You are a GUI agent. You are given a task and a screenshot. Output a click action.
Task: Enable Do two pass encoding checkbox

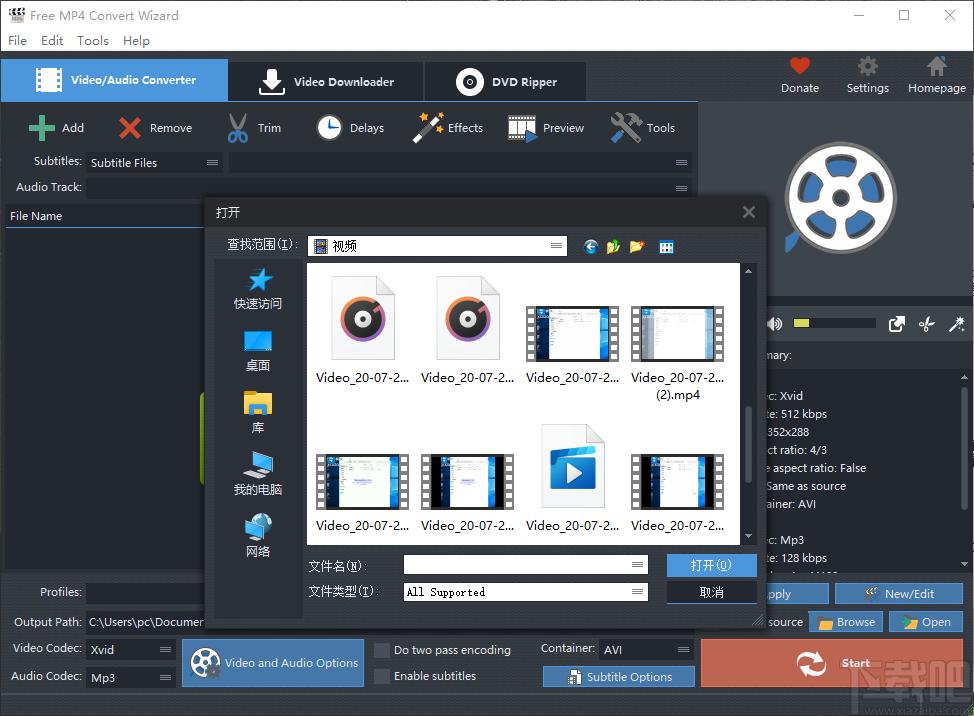[382, 650]
